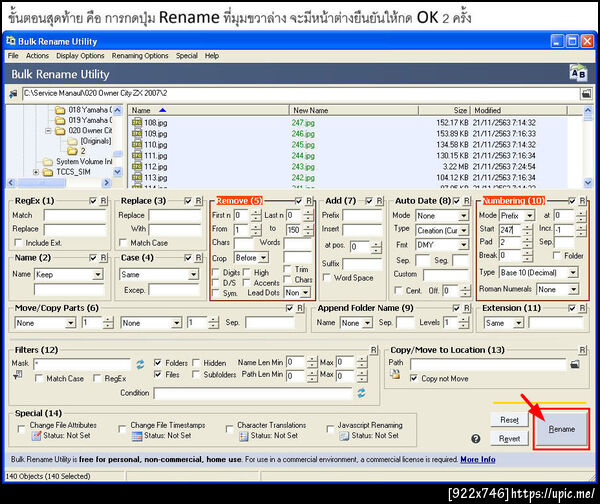
Task: Click the TCCS_SIM folder icon
Action: tap(48, 172)
